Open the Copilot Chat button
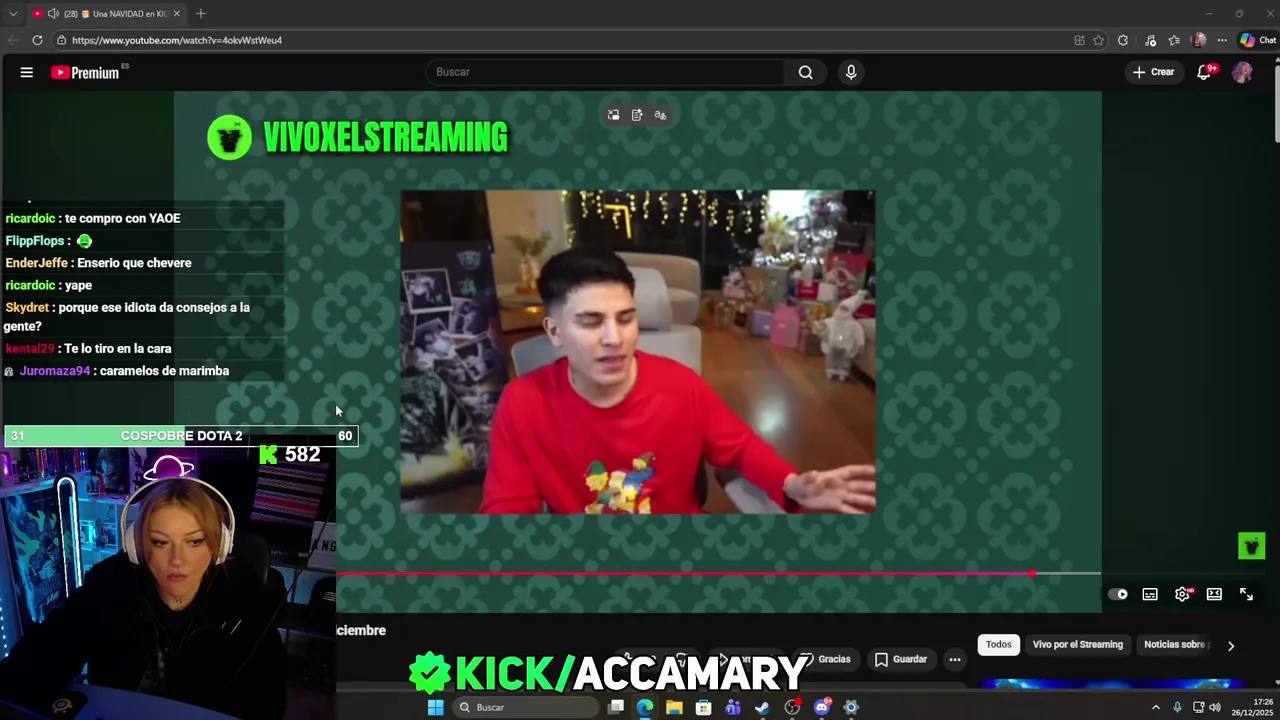1280x720 pixels. point(1258,40)
